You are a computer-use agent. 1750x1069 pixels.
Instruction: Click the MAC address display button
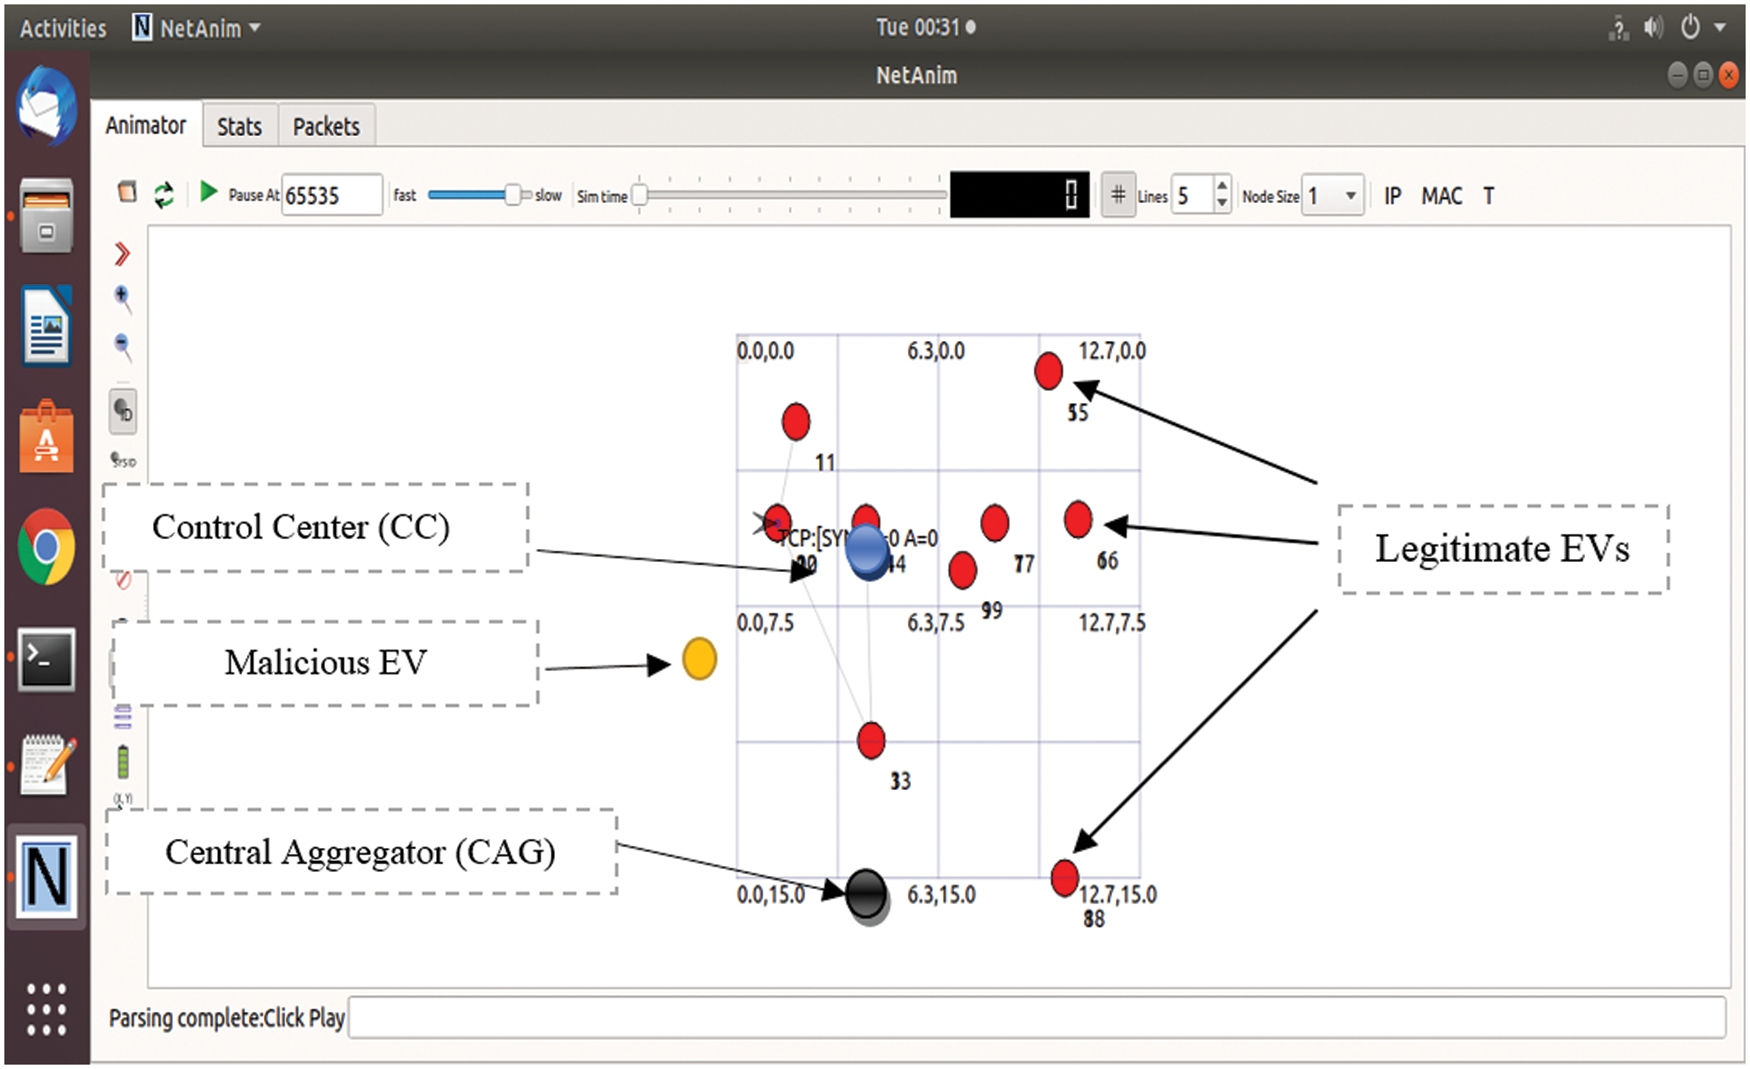(1441, 196)
